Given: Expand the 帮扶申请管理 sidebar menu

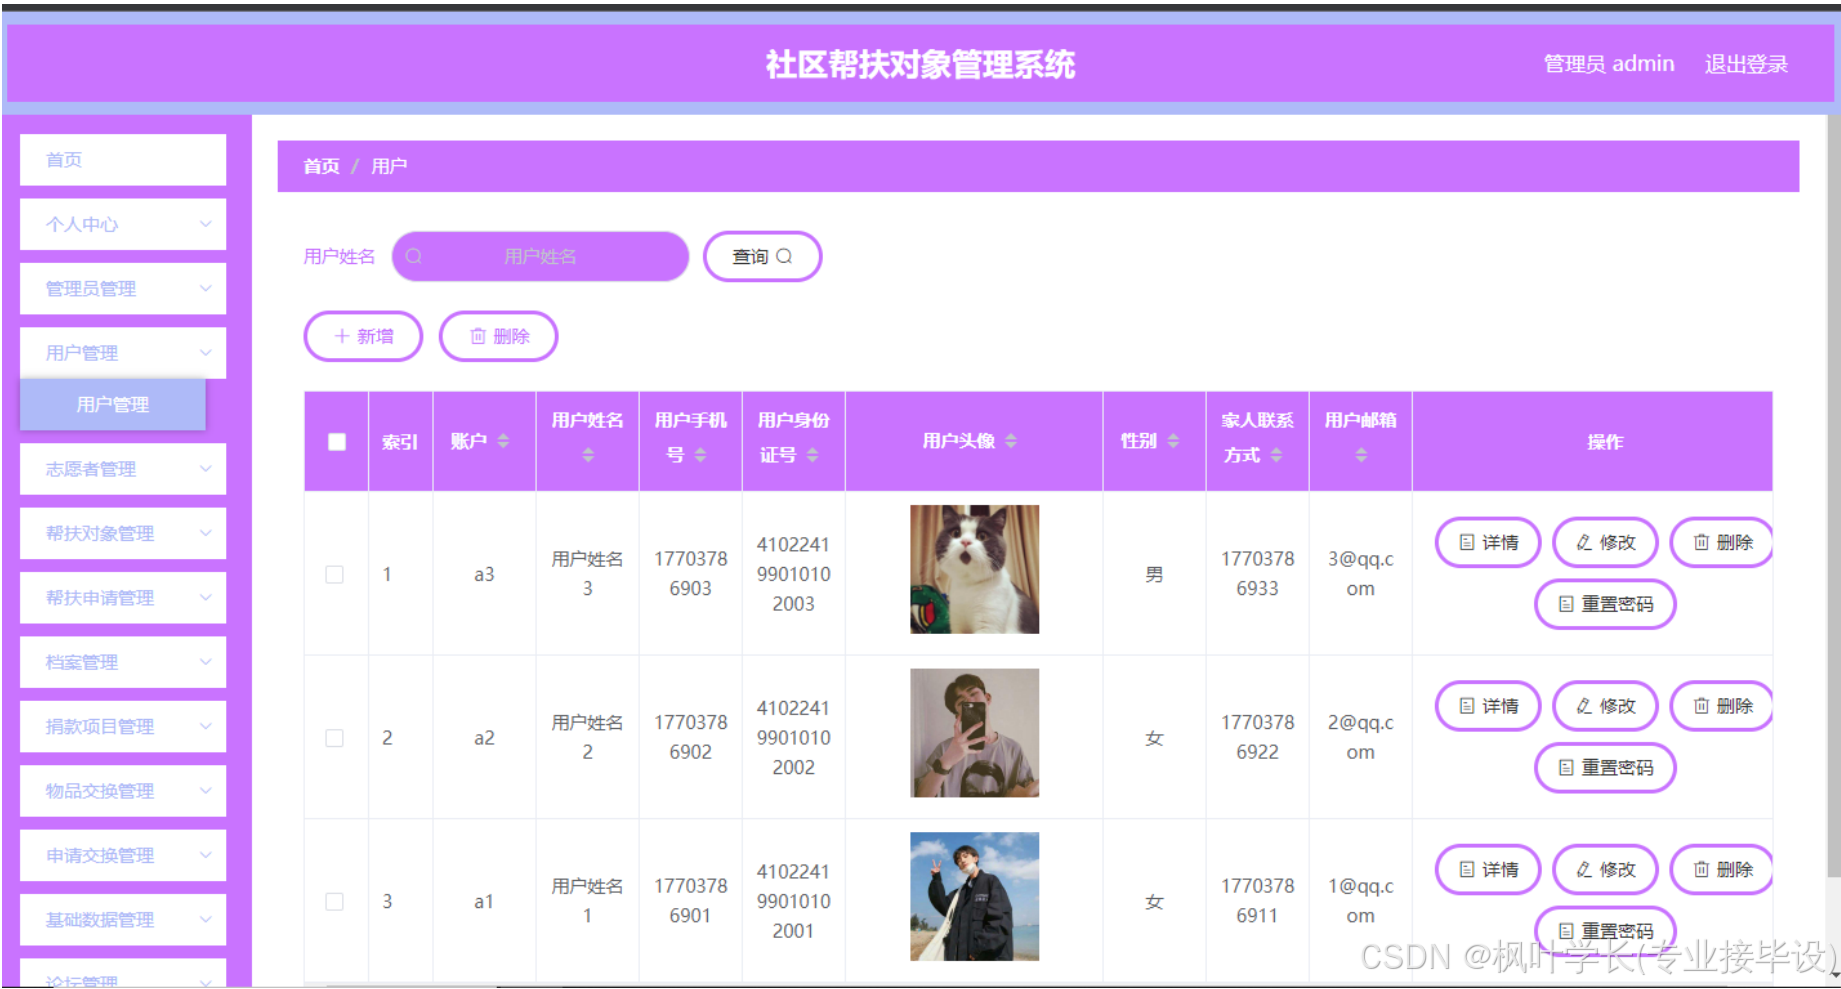Looking at the screenshot, I should point(123,598).
